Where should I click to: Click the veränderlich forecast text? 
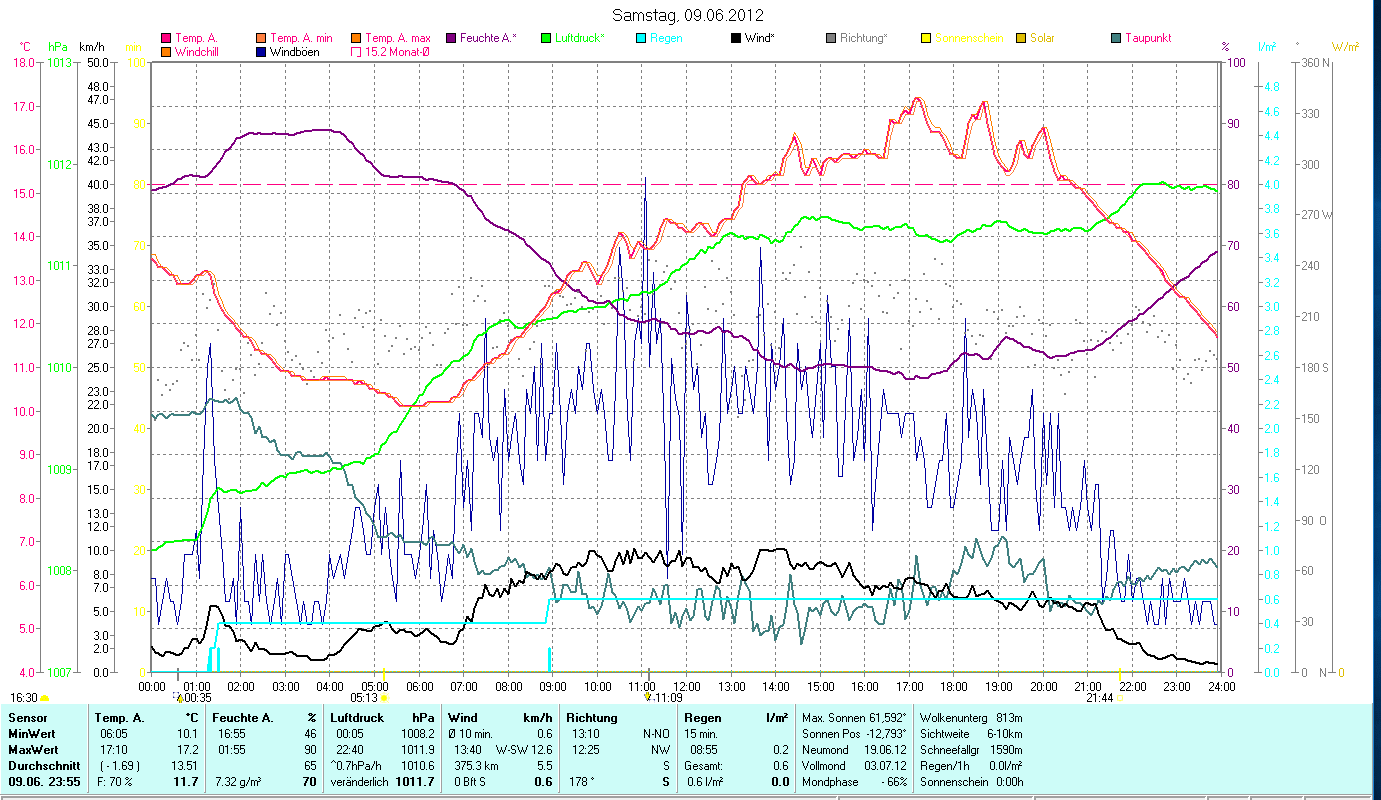[361, 782]
